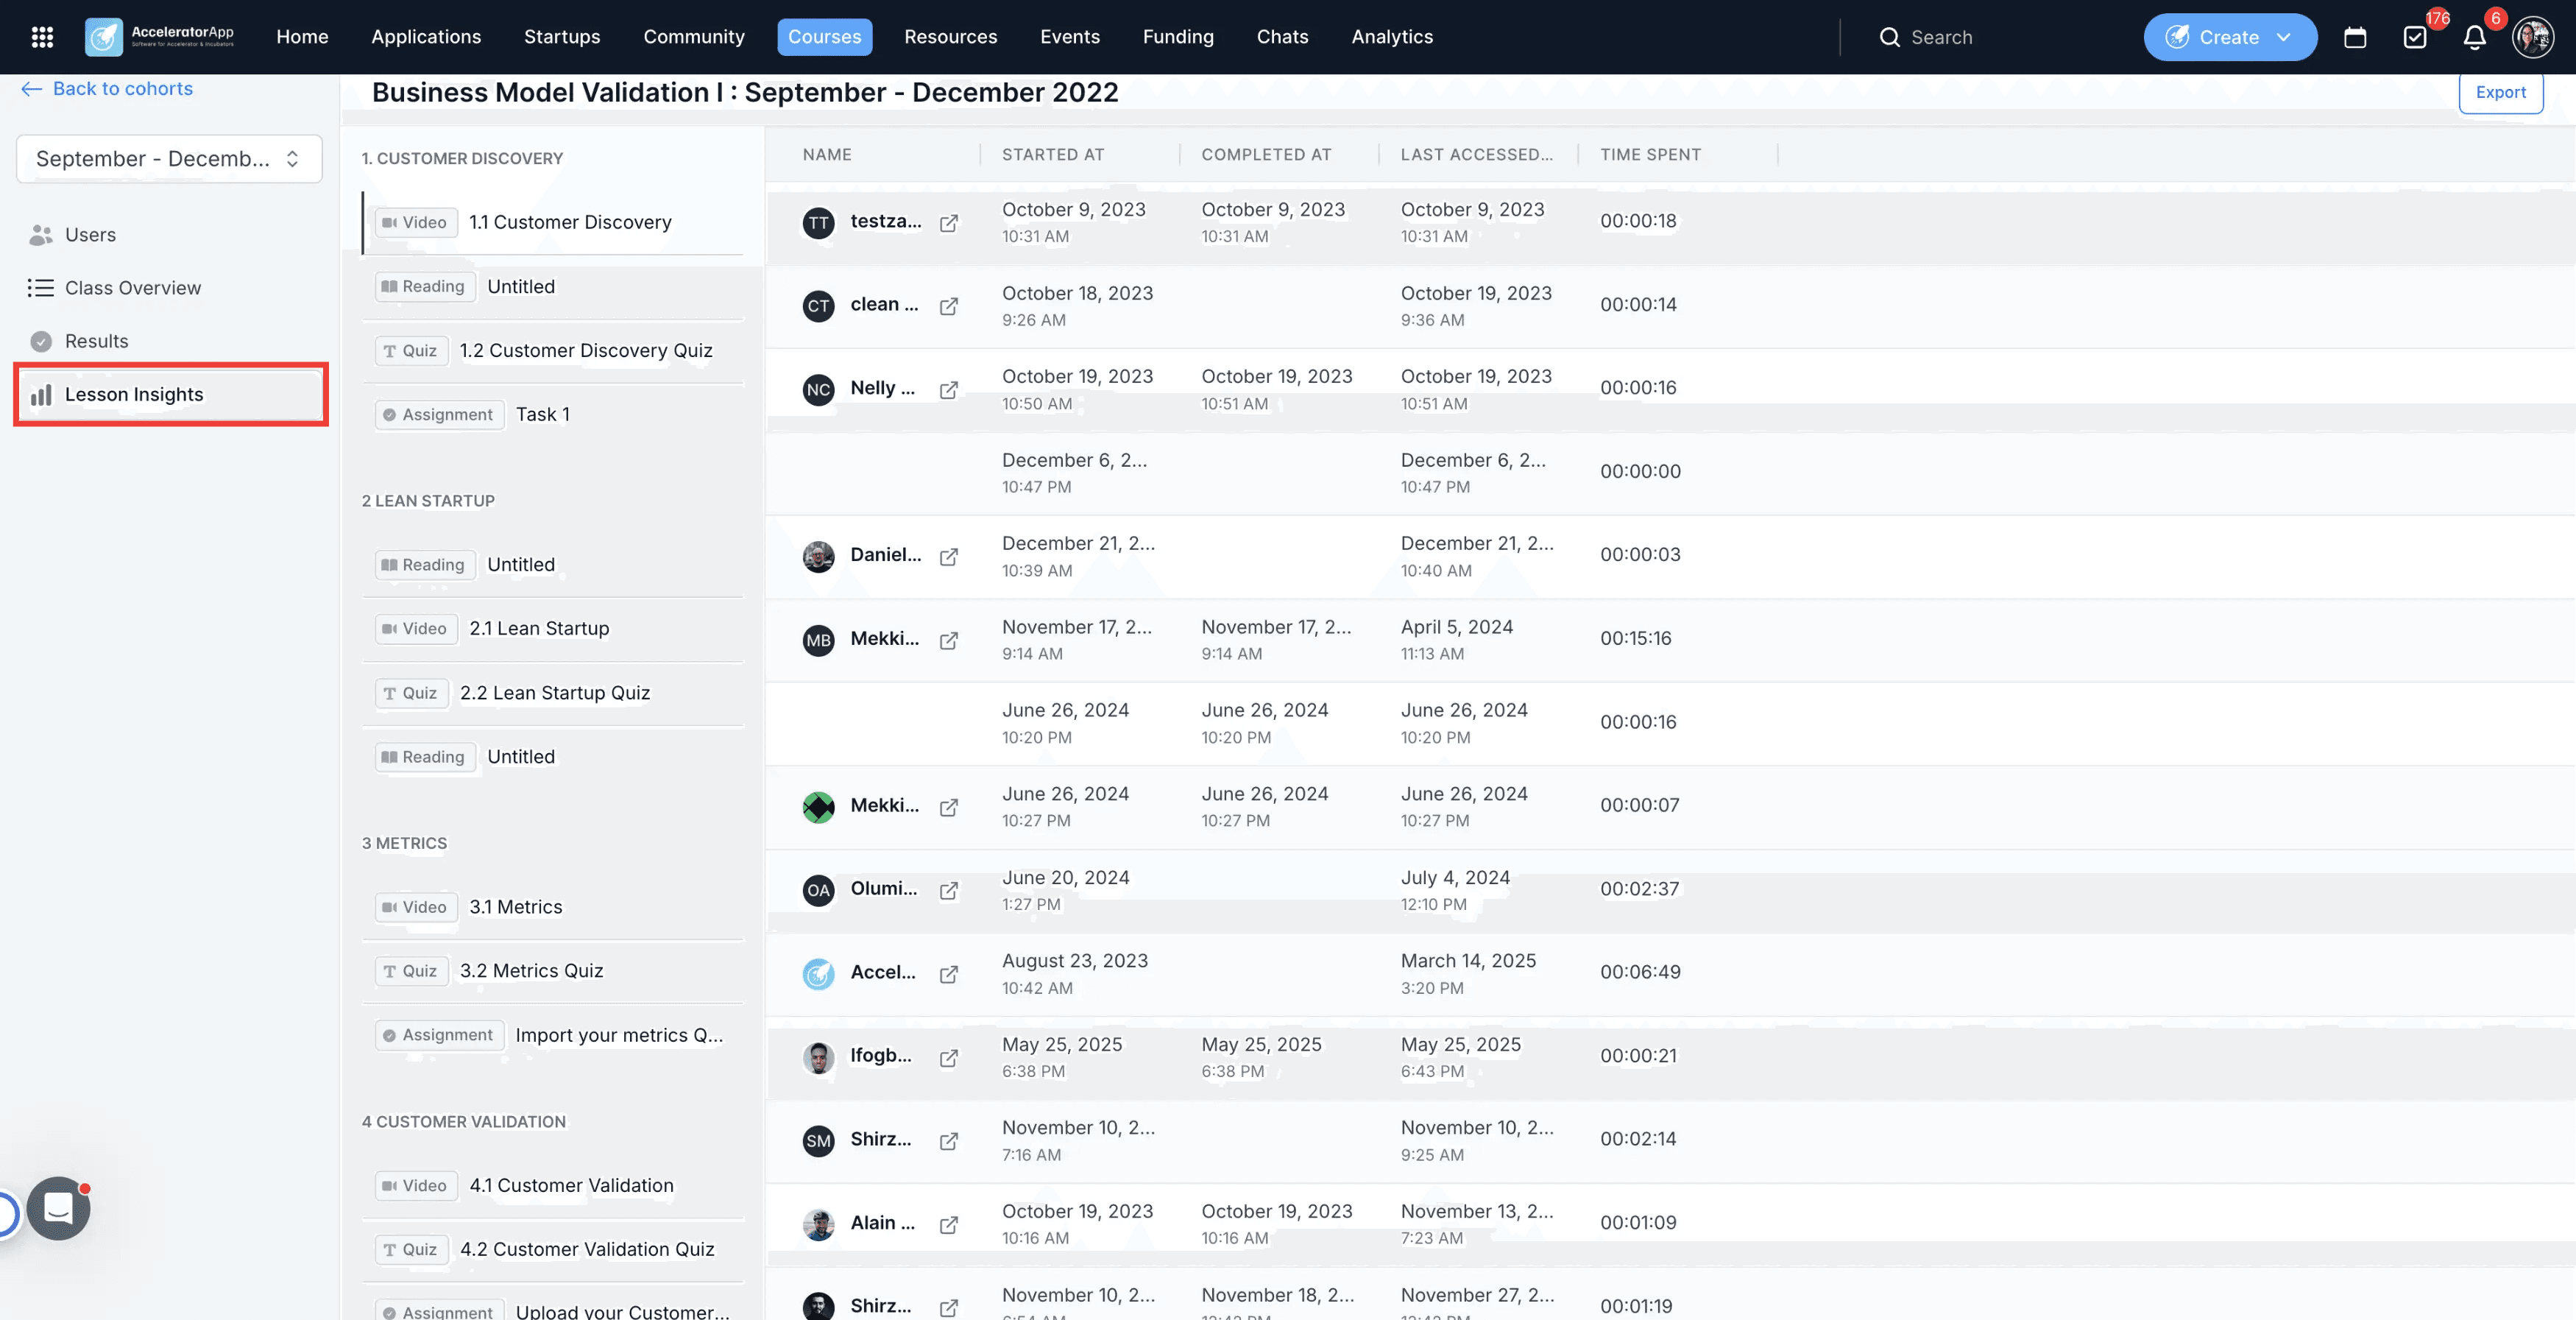Go to the Funding nav item
This screenshot has width=2576, height=1320.
pos(1178,37)
